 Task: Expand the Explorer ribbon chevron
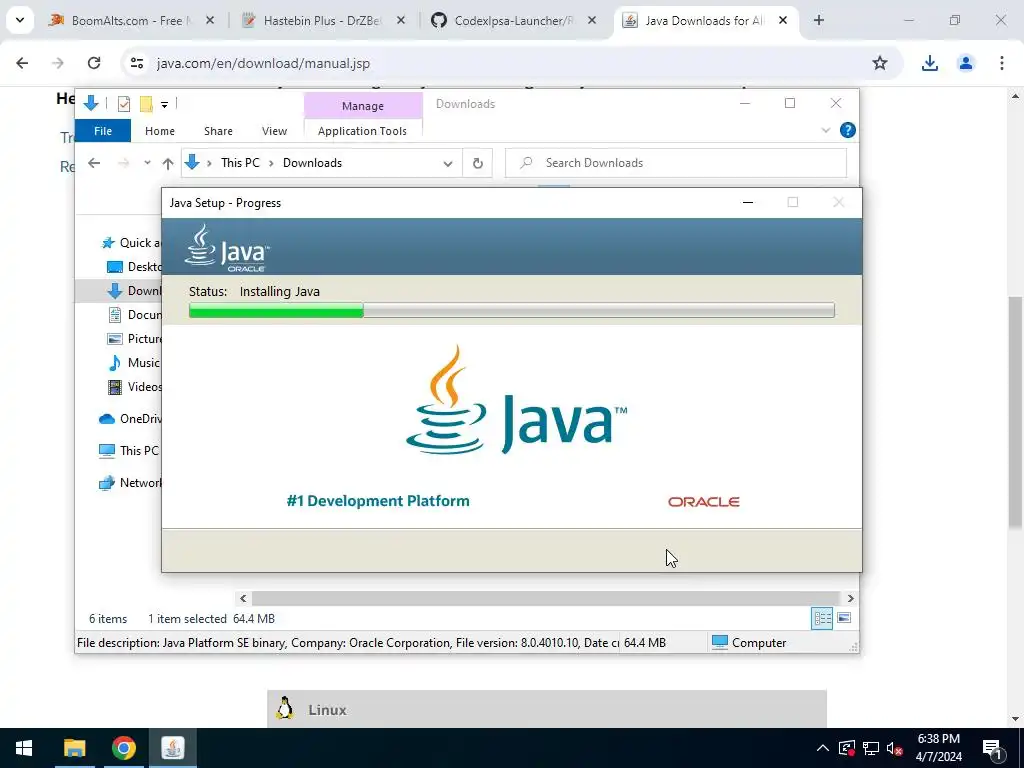[x=825, y=131]
